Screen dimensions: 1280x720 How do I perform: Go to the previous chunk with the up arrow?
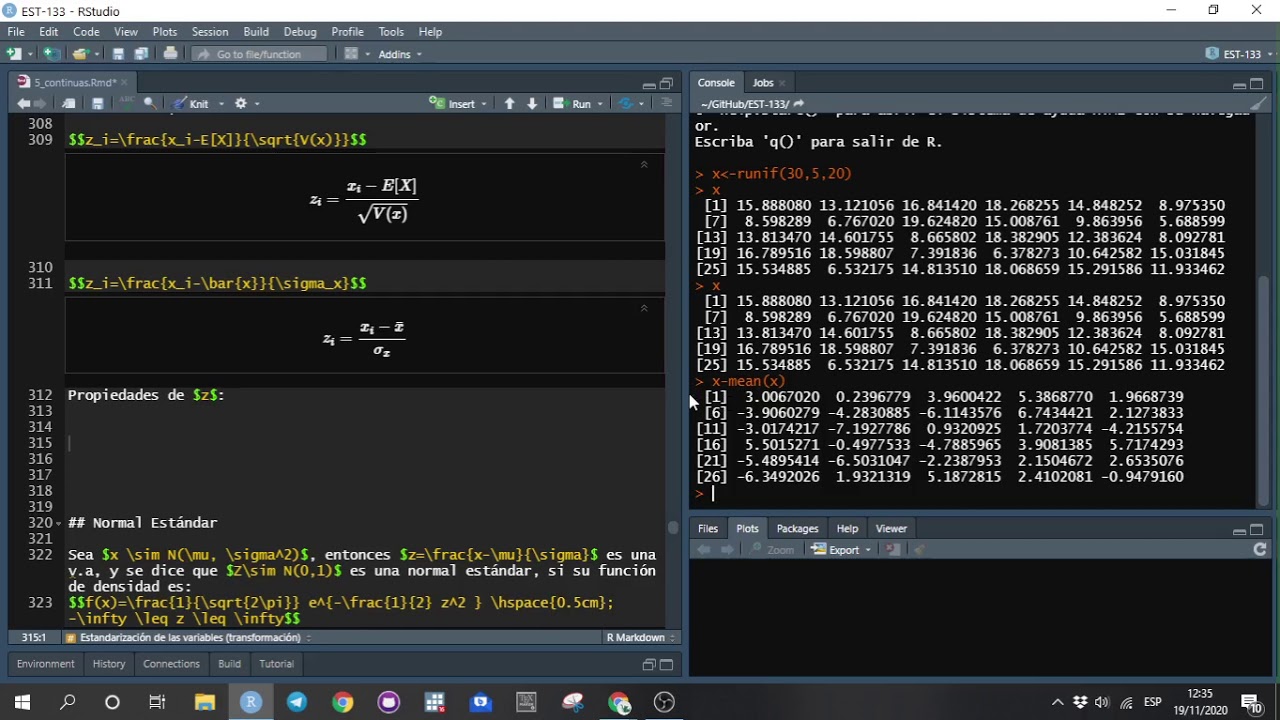(510, 104)
